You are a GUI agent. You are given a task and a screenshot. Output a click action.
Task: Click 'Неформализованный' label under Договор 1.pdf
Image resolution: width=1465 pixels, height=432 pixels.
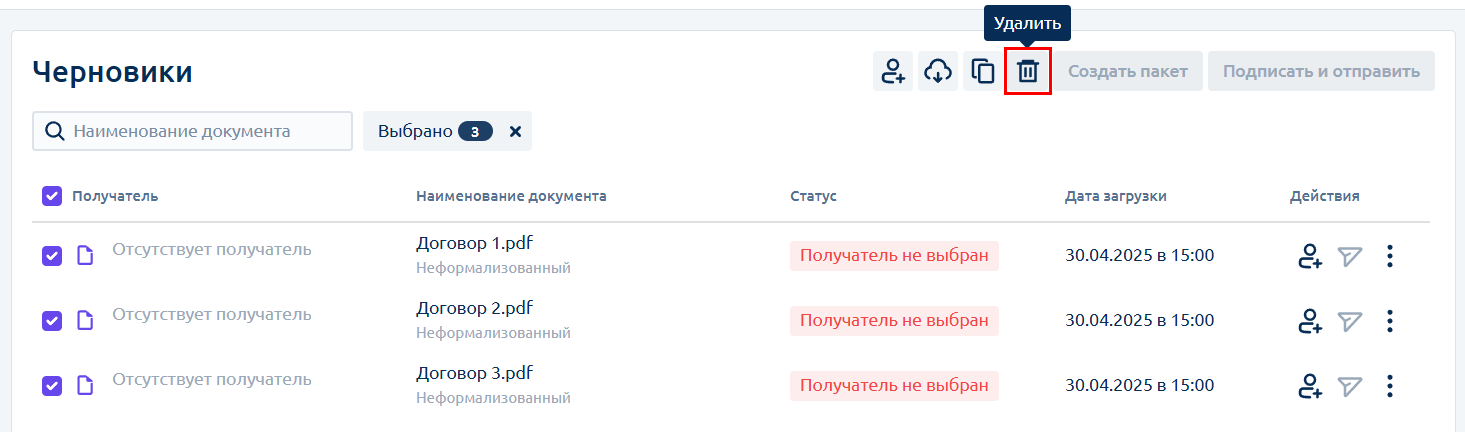493,268
